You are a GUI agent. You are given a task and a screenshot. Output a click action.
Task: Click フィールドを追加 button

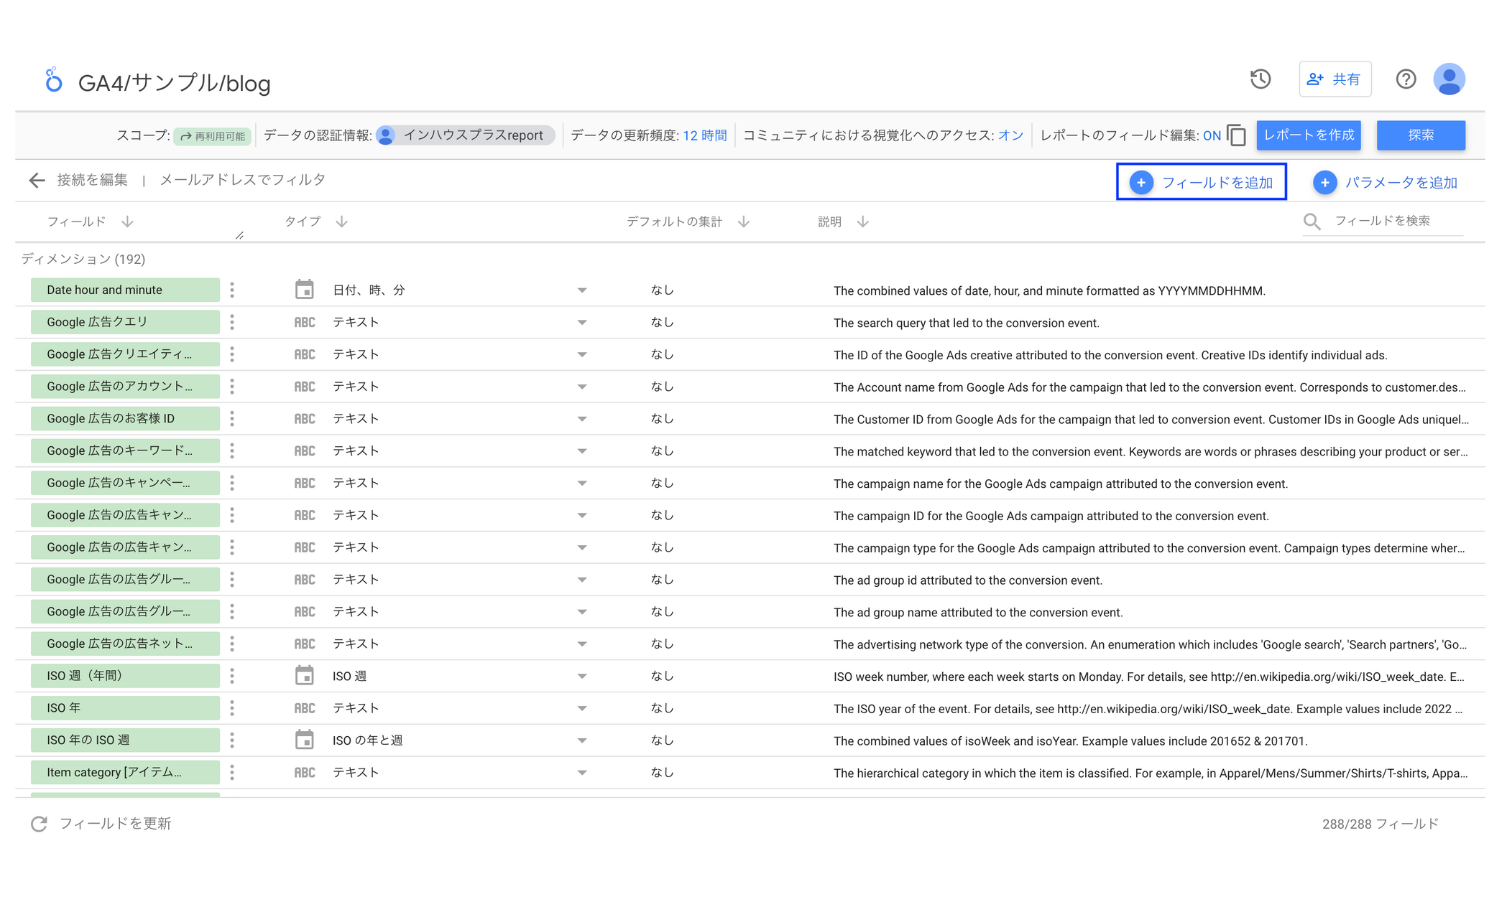point(1201,182)
